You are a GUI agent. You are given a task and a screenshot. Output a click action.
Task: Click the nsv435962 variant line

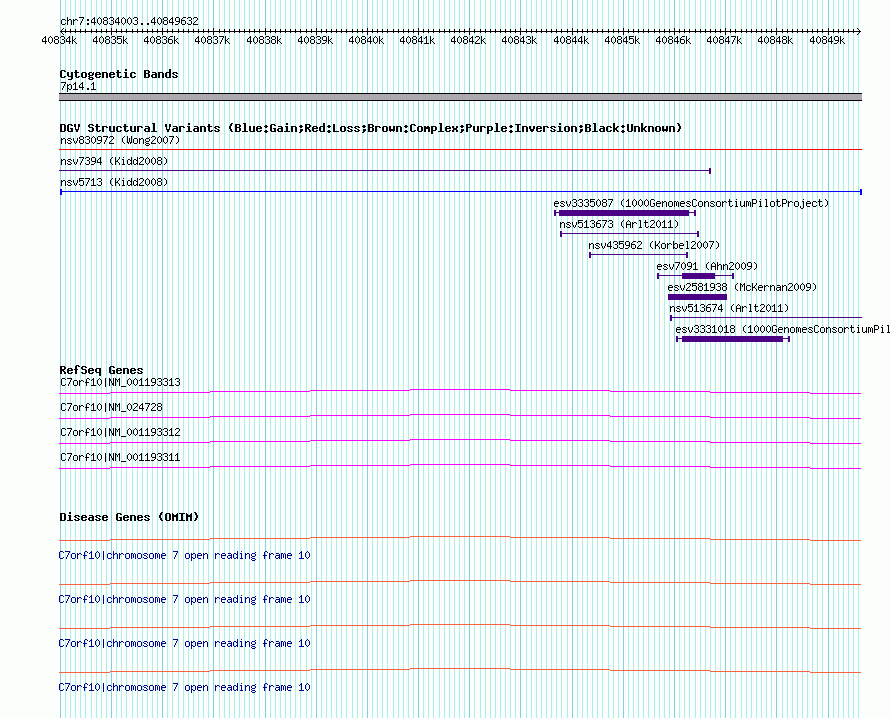639,255
